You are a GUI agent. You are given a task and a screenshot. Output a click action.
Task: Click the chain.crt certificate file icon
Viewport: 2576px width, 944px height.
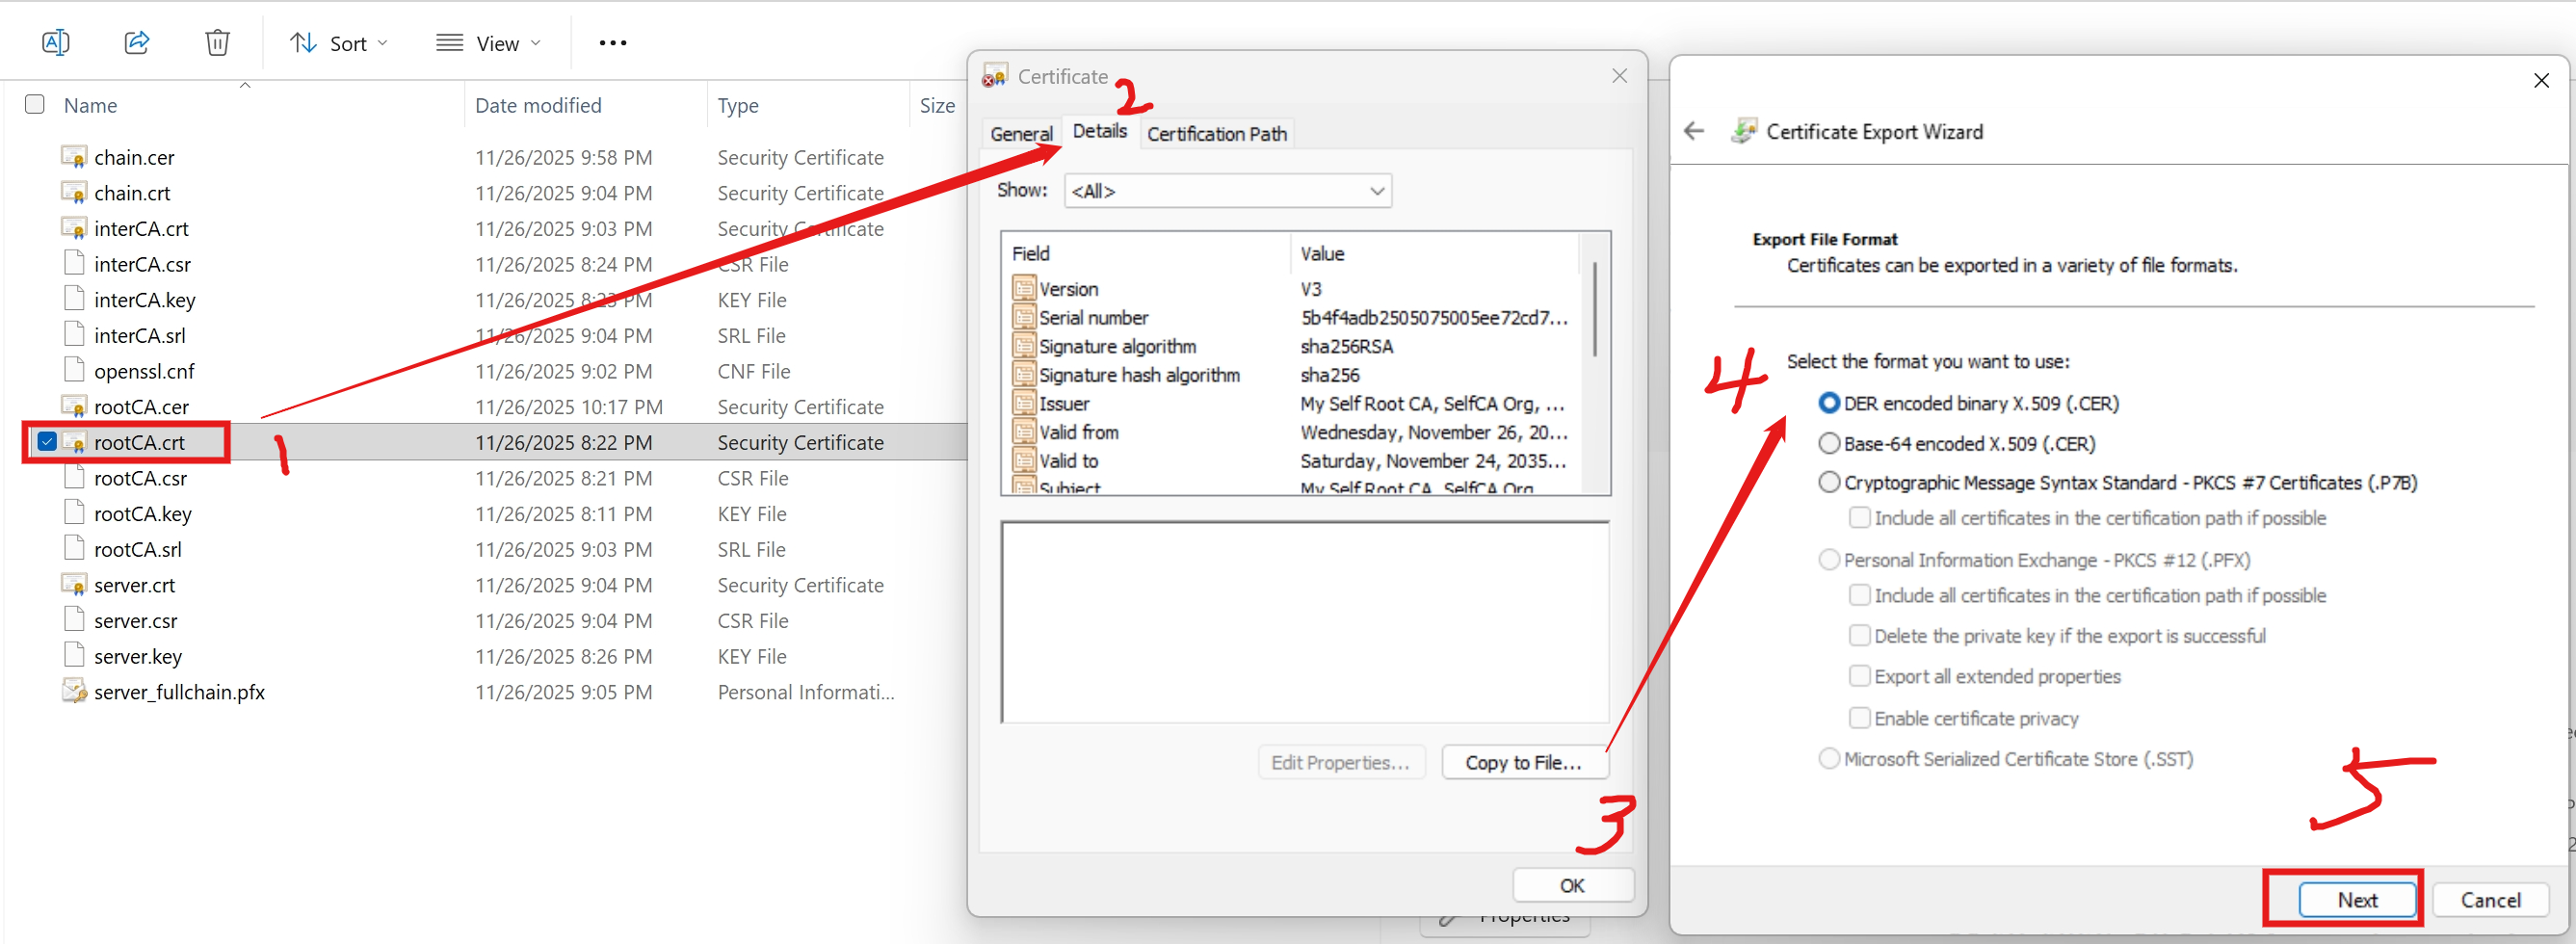tap(74, 193)
